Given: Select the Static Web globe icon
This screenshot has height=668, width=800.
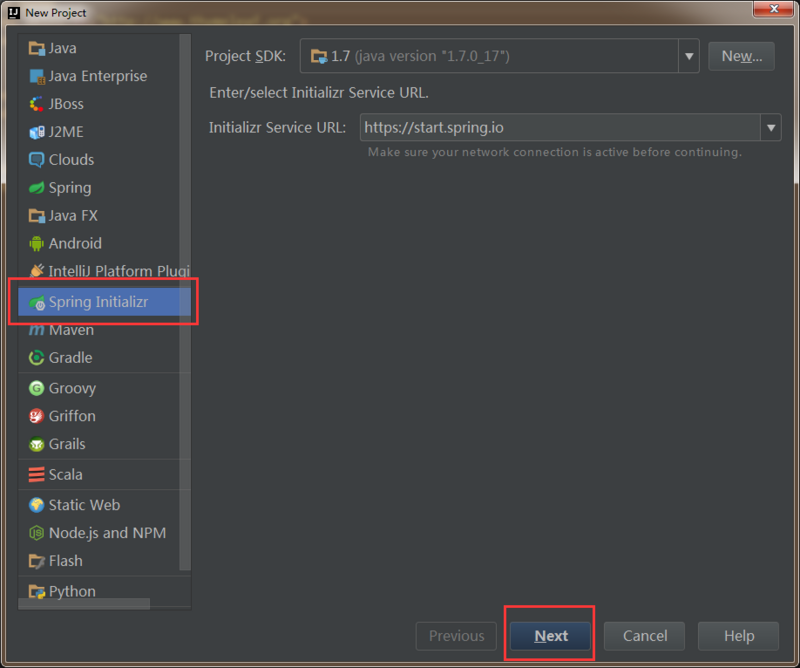Looking at the screenshot, I should 37,505.
